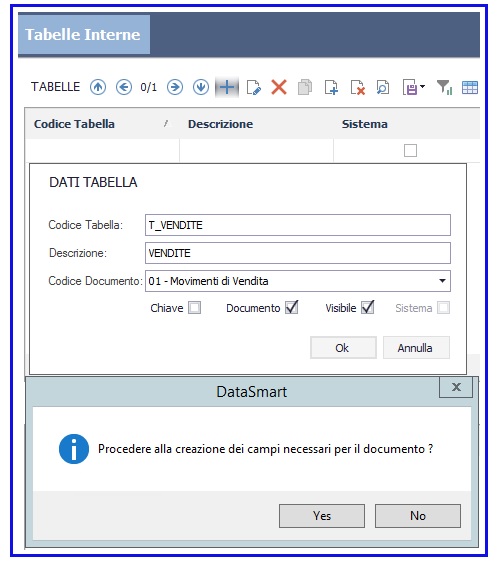Show grid view table icon
The height and width of the screenshot is (565, 501).
pos(470,88)
